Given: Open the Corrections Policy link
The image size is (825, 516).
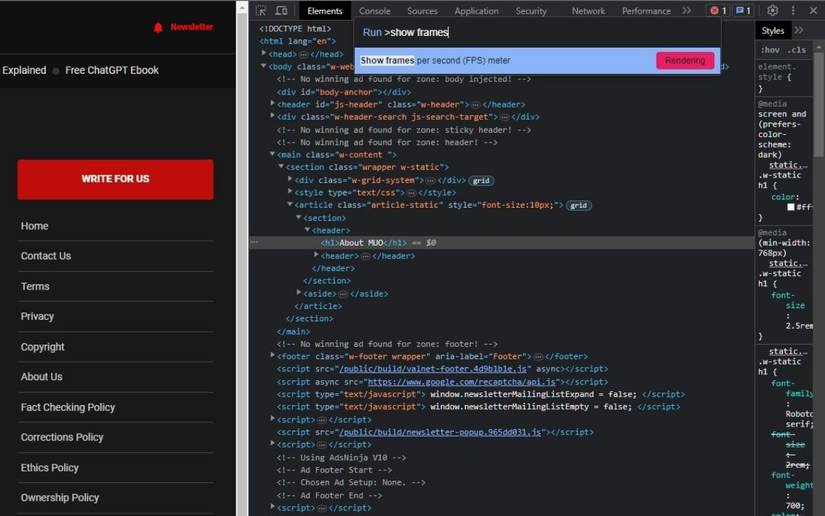Looking at the screenshot, I should pos(62,438).
